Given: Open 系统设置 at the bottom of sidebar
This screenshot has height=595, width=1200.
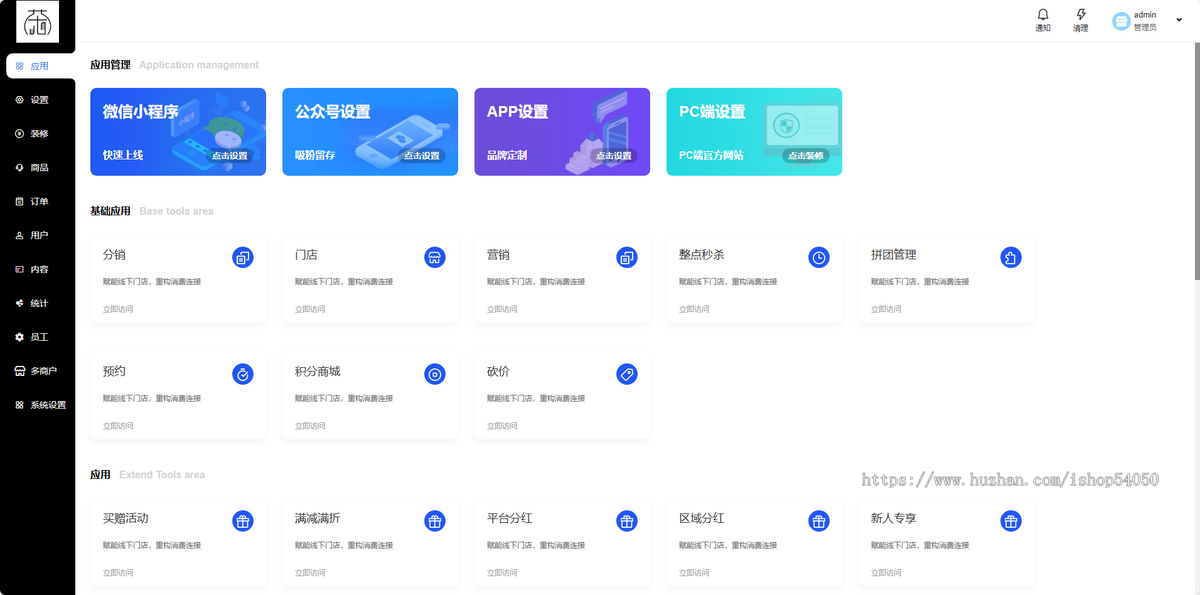Looking at the screenshot, I should pos(40,404).
